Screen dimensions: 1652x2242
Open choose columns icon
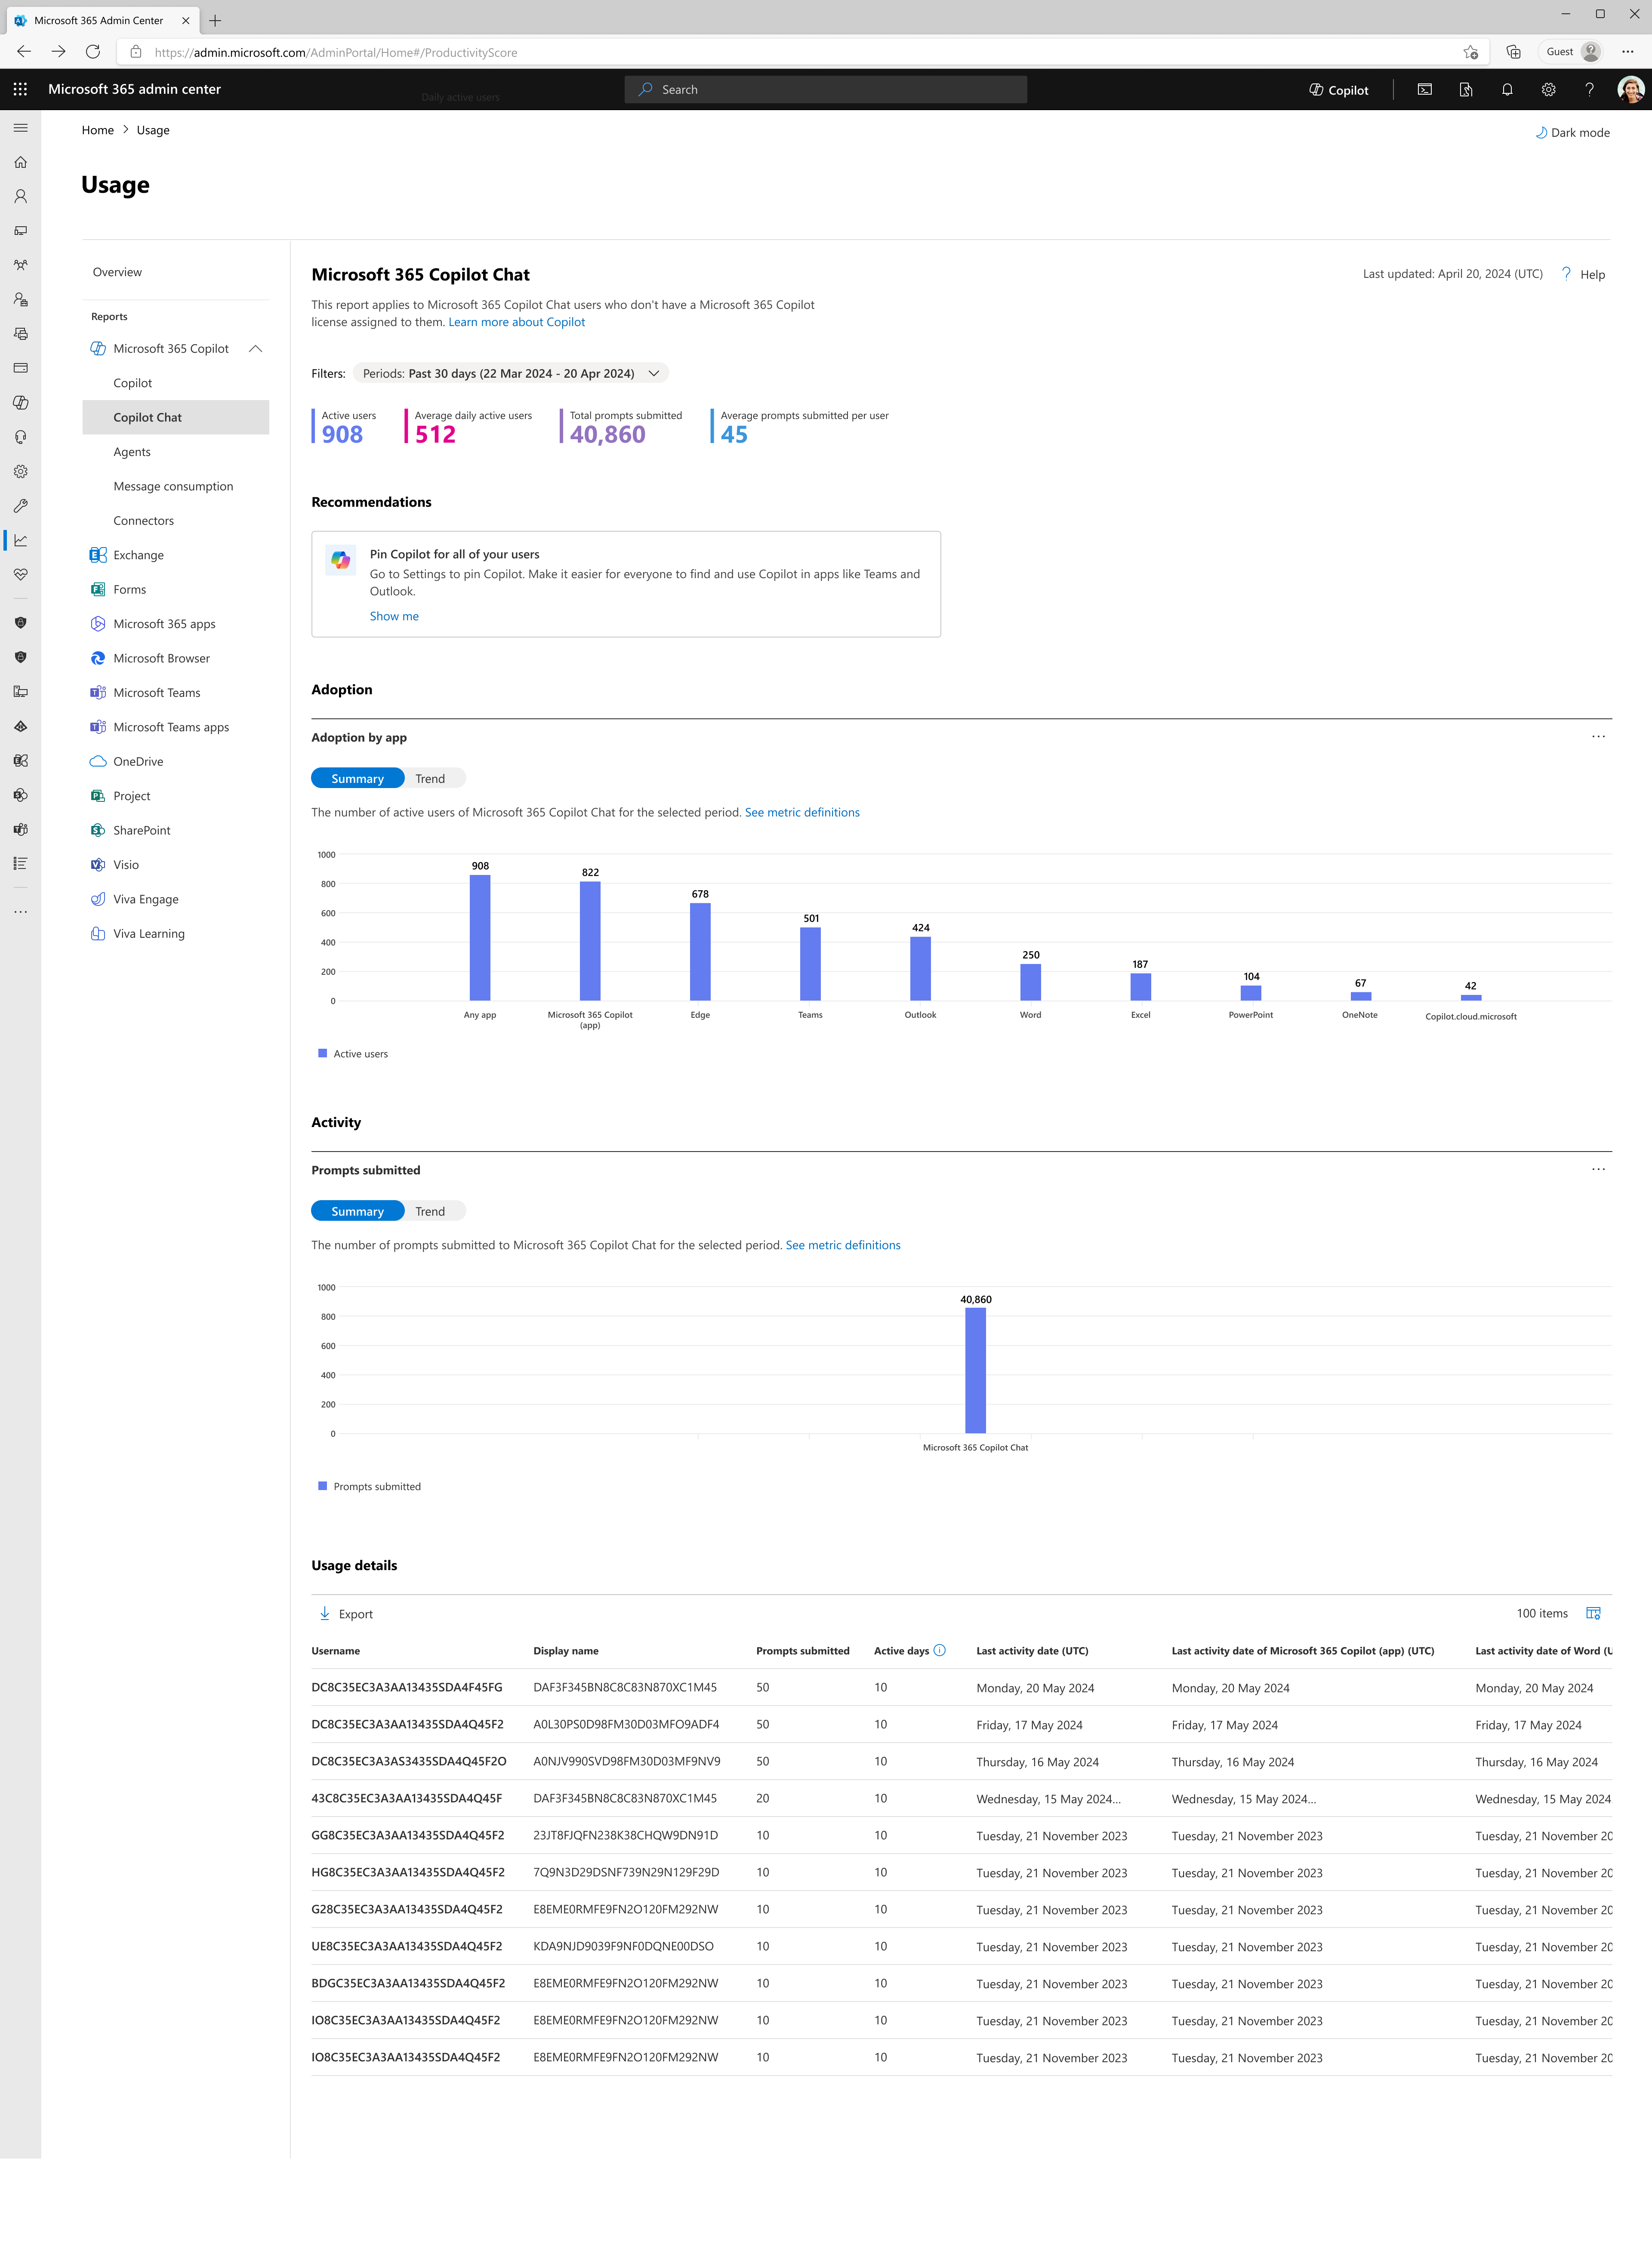[x=1593, y=1613]
